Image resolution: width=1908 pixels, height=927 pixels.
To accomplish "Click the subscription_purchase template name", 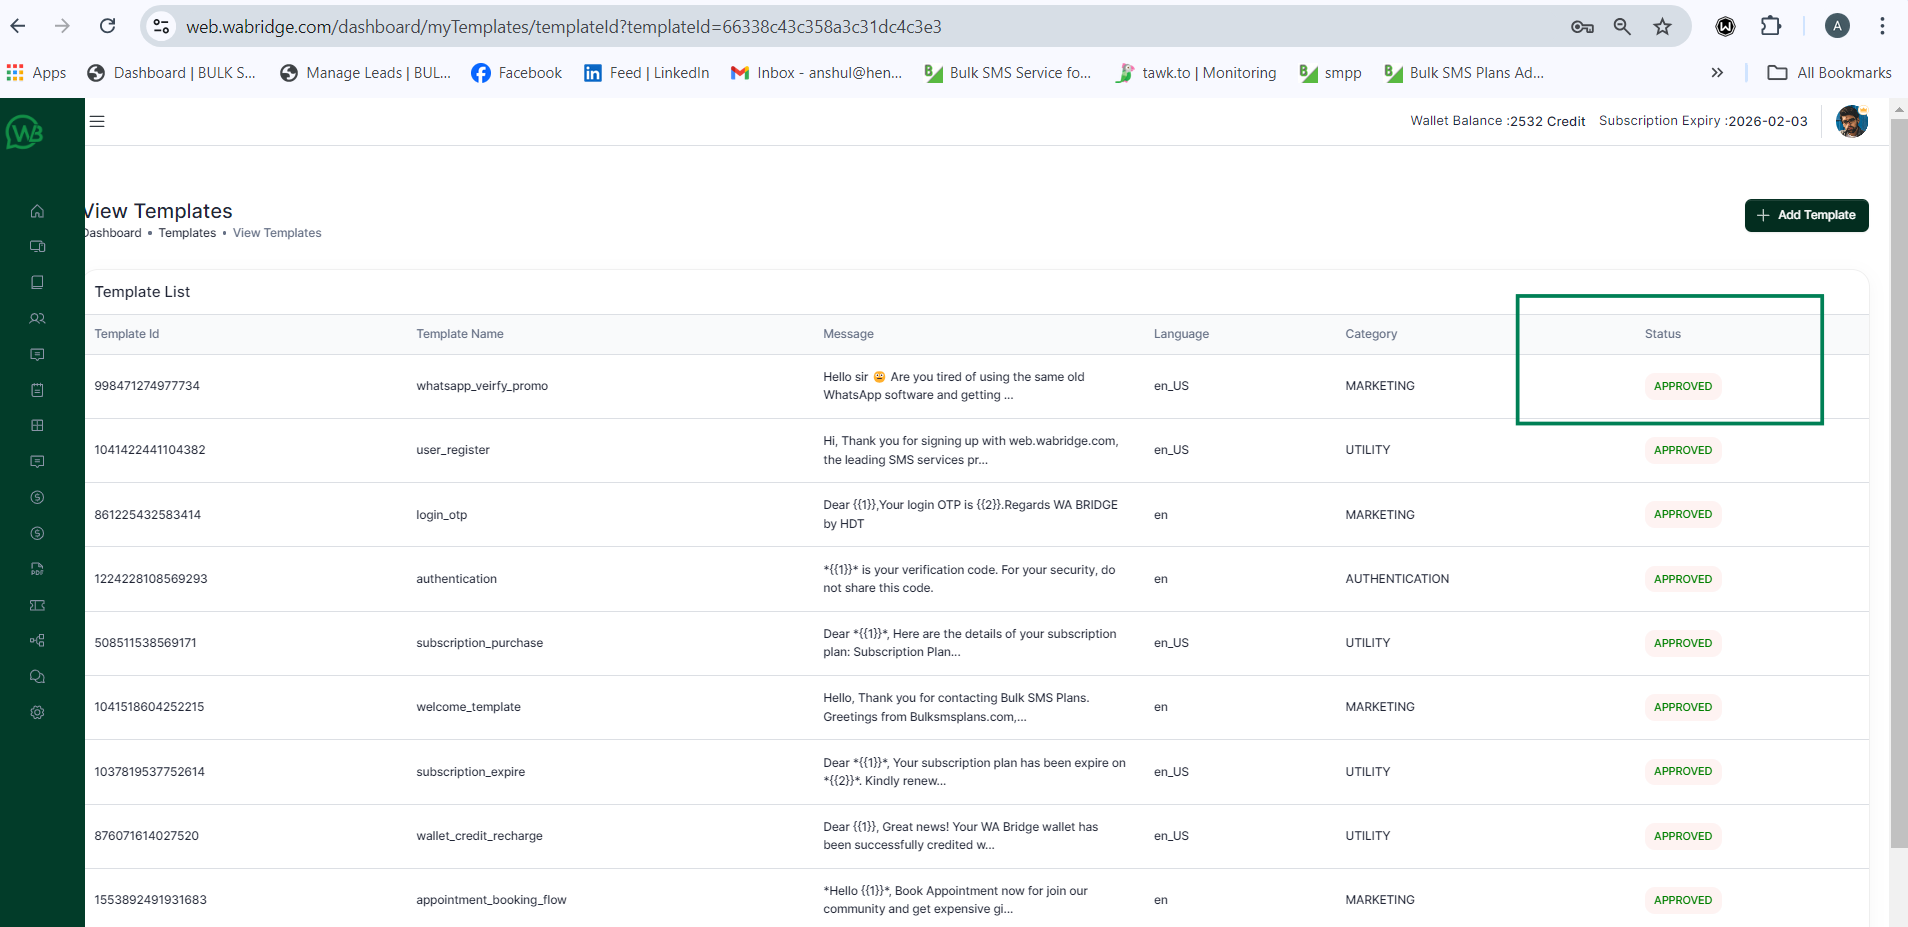I will [480, 643].
